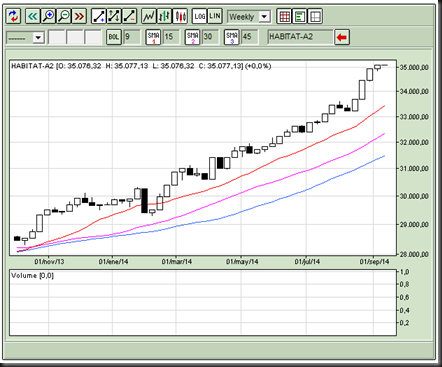This screenshot has width=442, height=367.
Task: Toggle the logarithmic scale LOG button
Action: [200, 16]
